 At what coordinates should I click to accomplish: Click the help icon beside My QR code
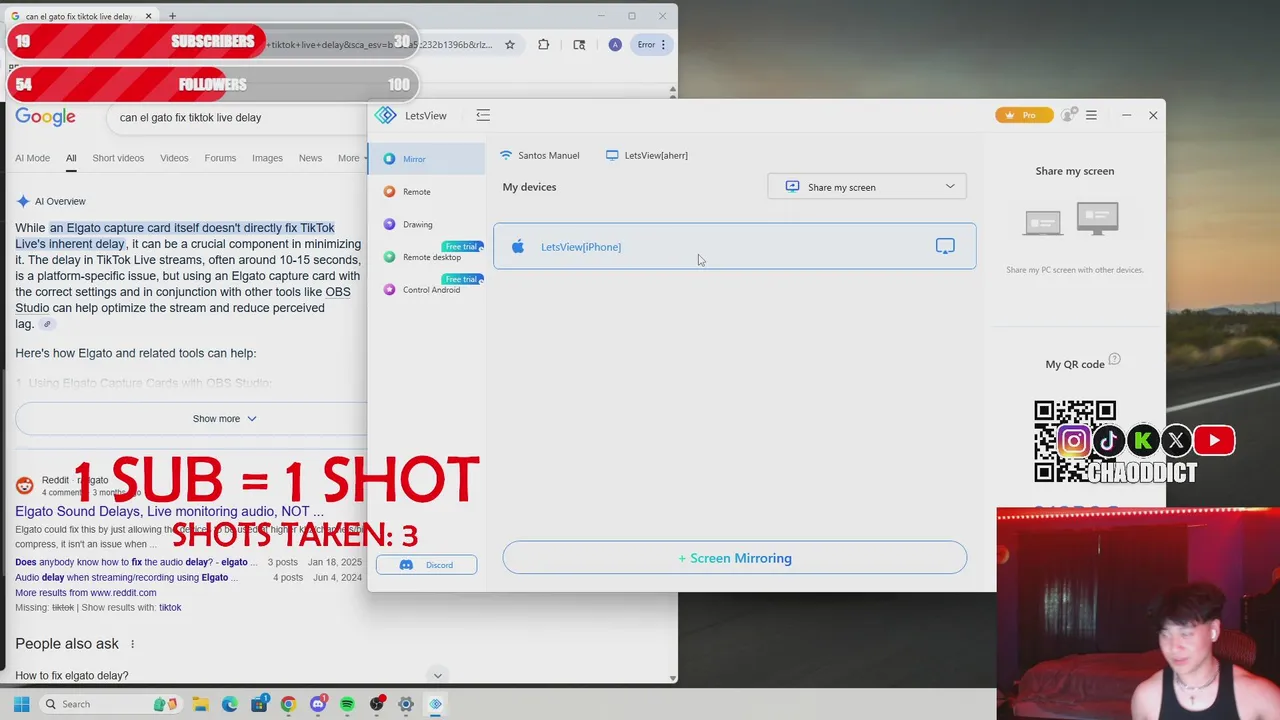tap(1115, 359)
